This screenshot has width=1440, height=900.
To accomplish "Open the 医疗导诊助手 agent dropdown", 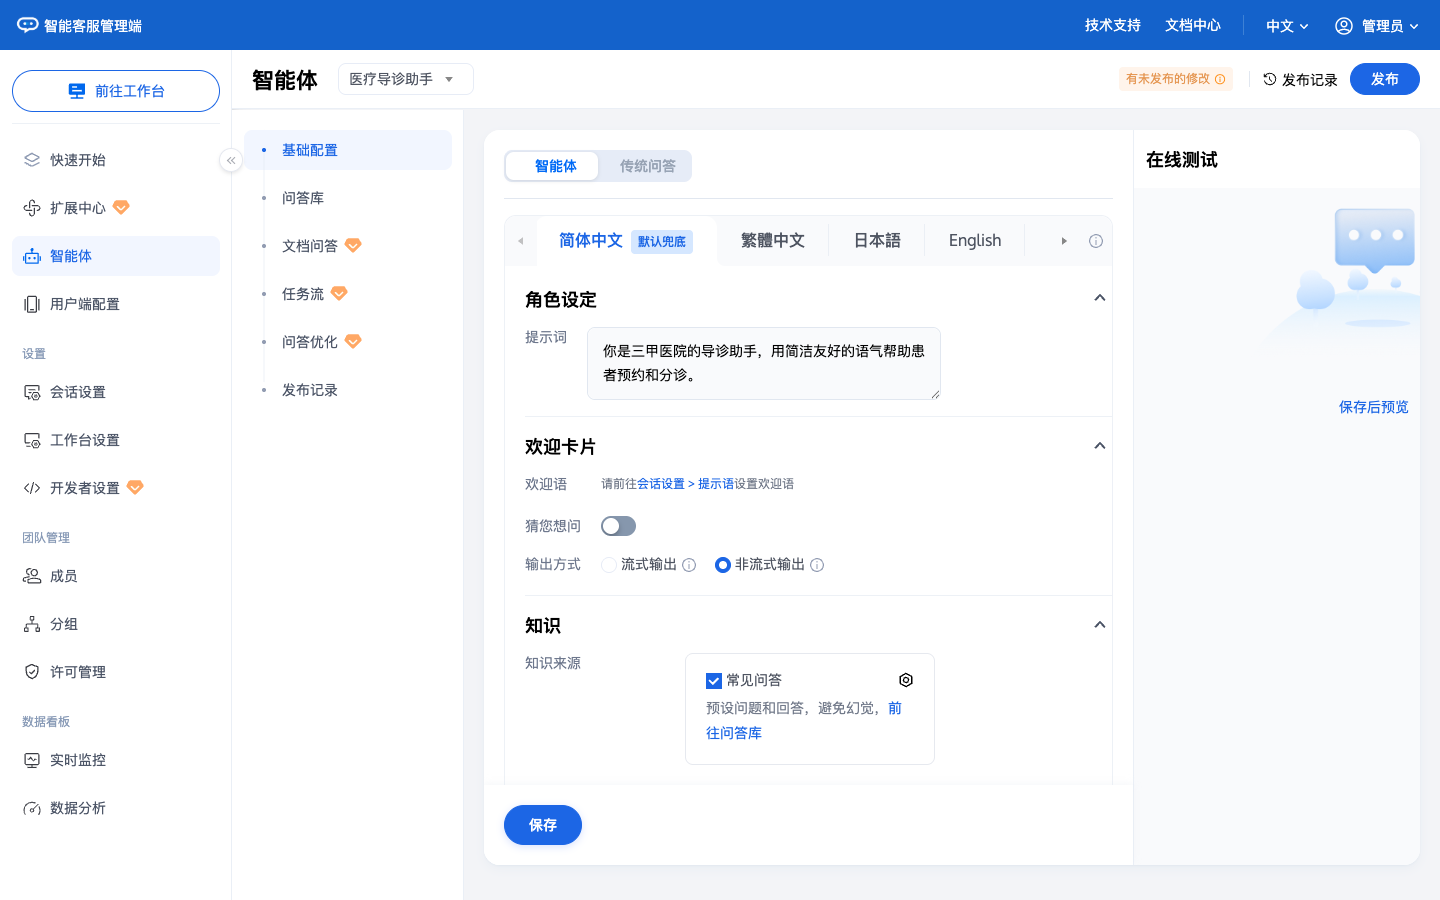I will 406,79.
